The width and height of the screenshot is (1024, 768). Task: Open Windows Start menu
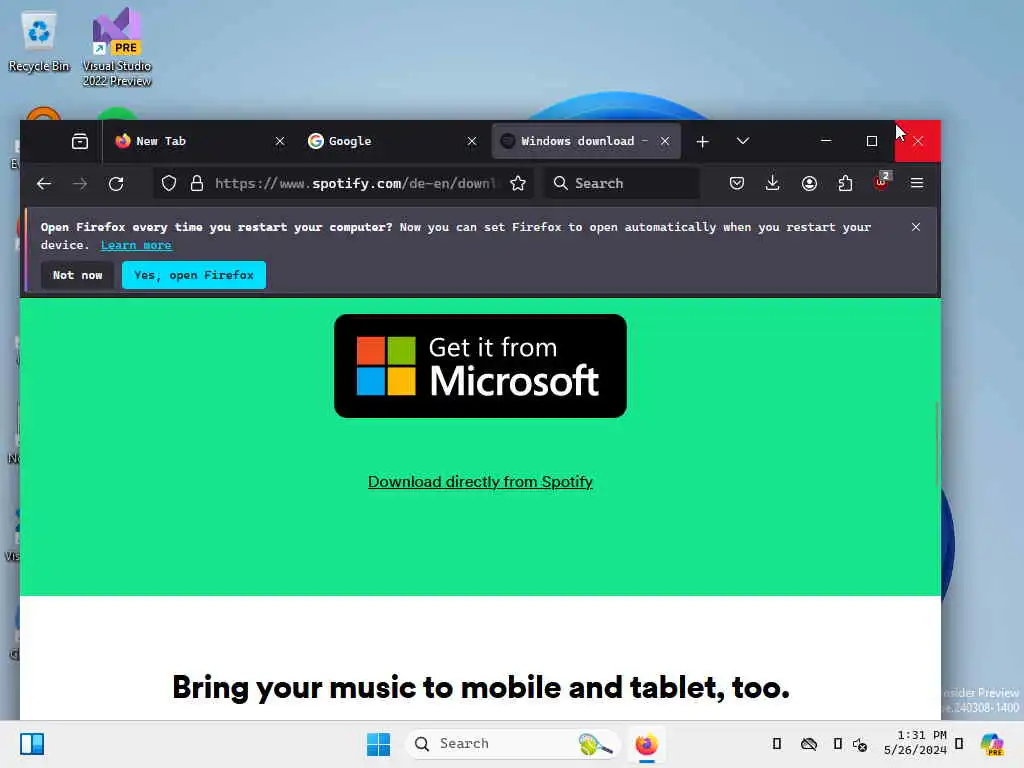pyautogui.click(x=378, y=744)
